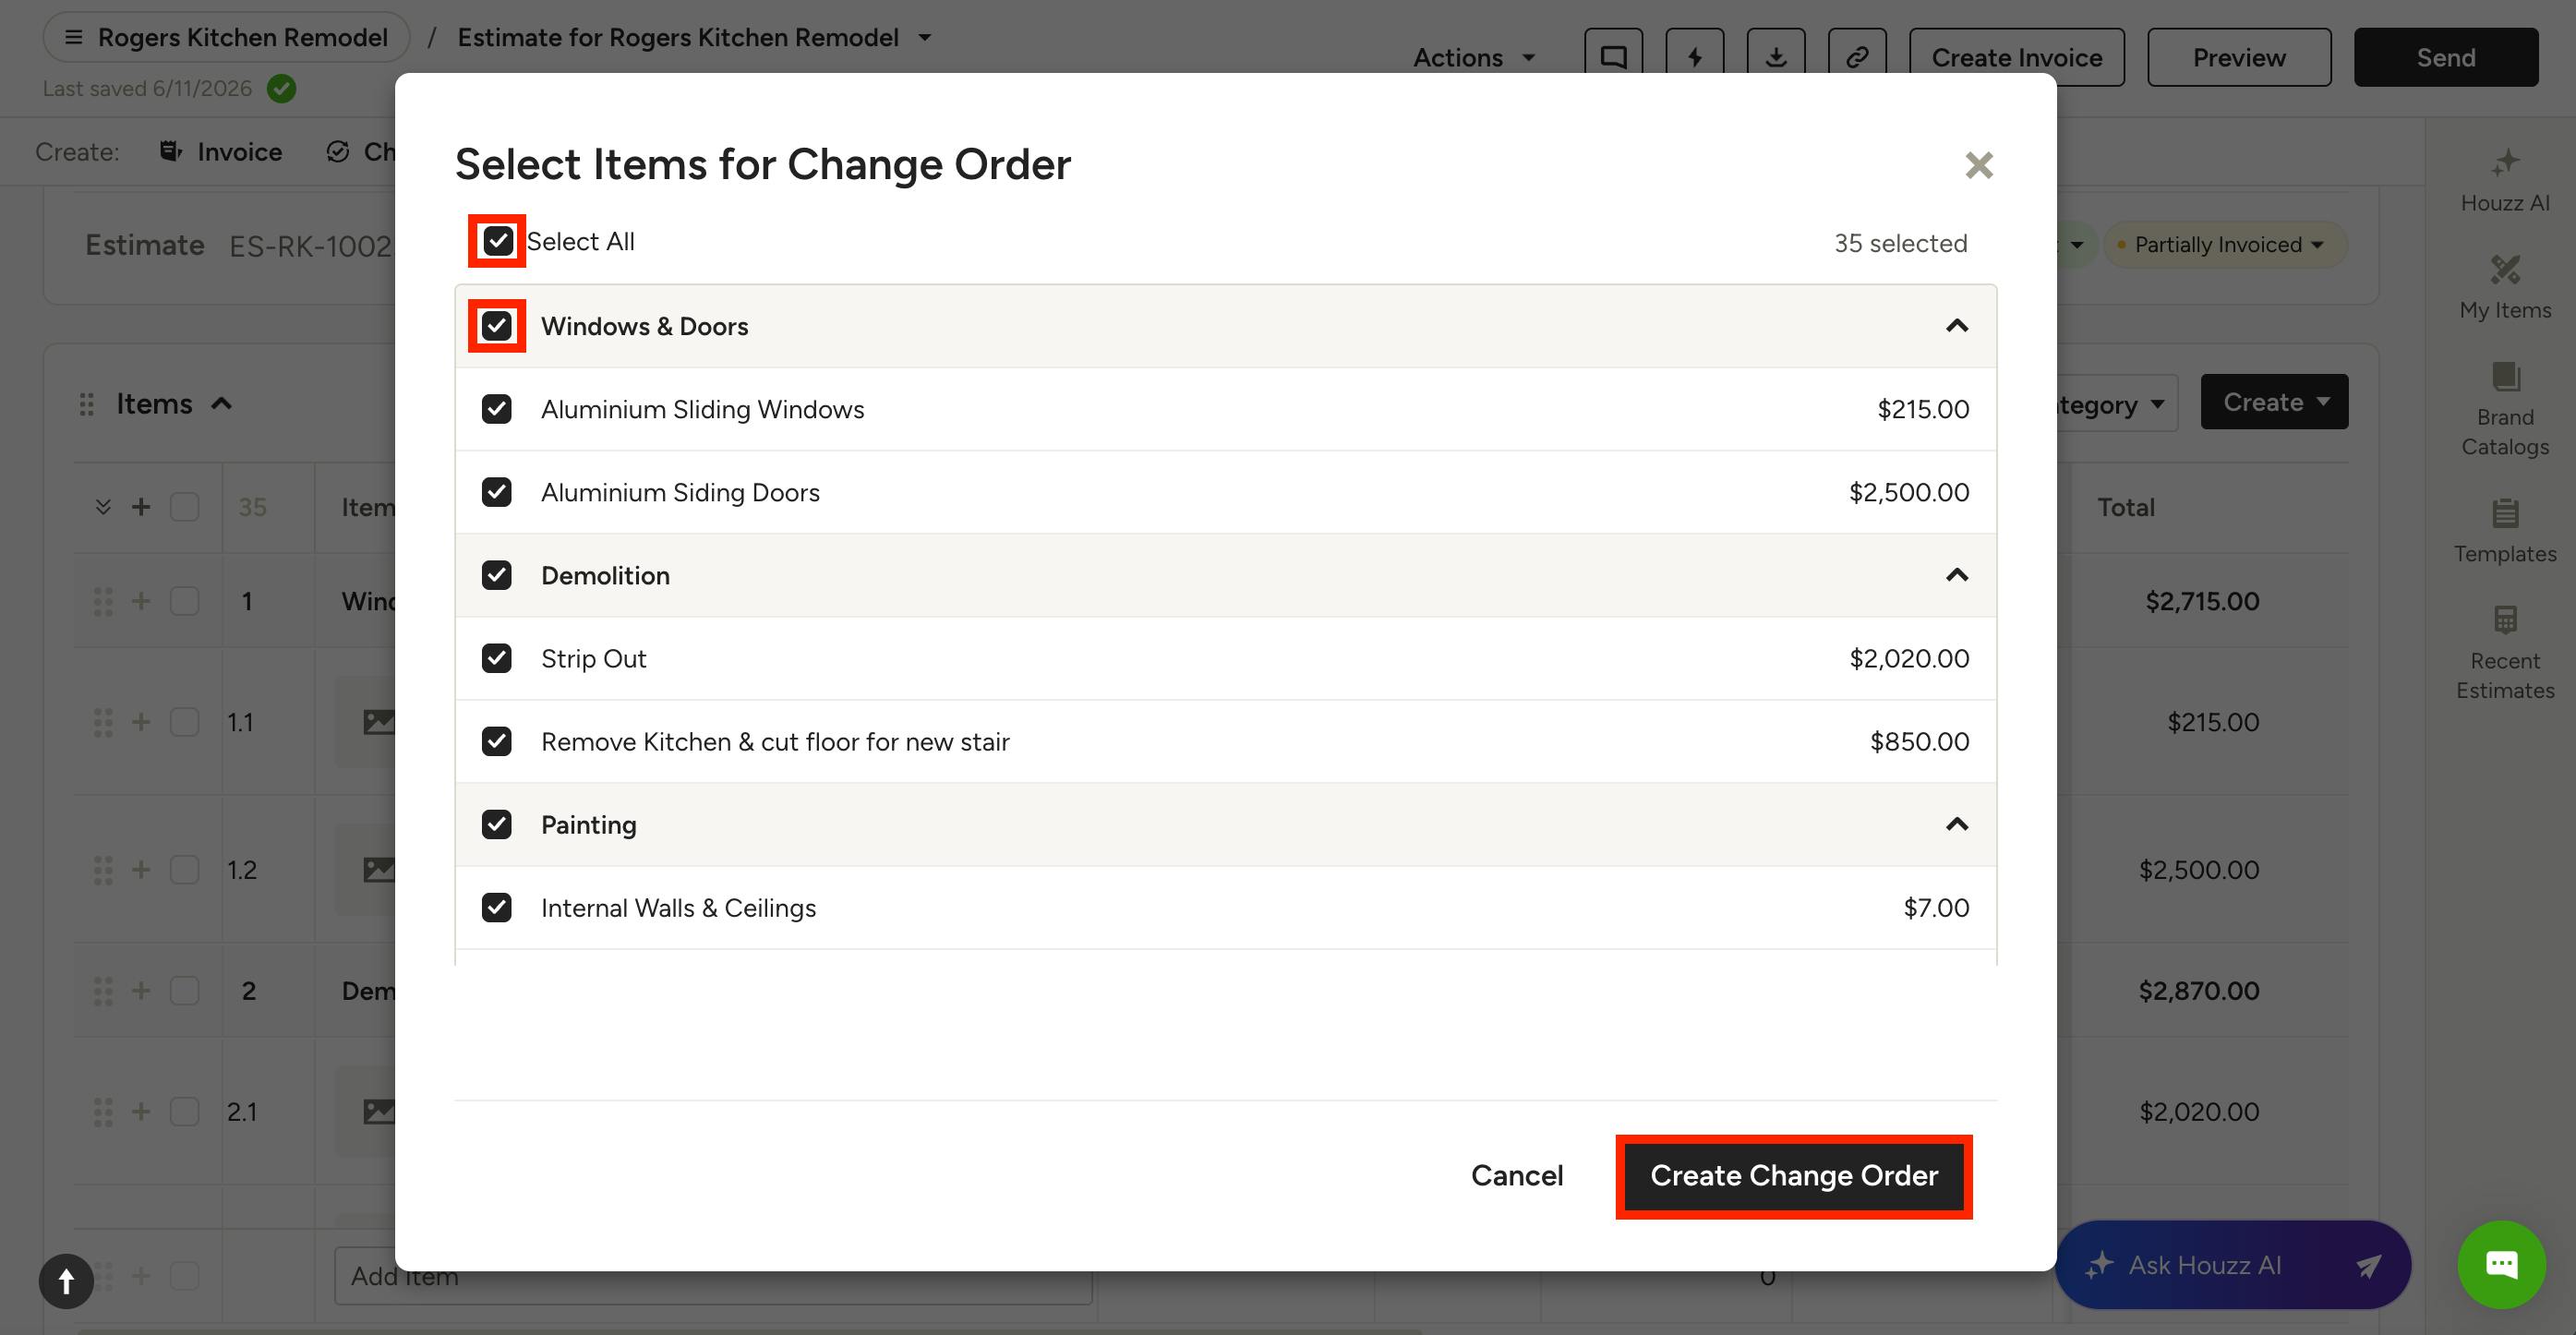
Task: Check the checkbox for row 1.1
Action: pyautogui.click(x=184, y=722)
